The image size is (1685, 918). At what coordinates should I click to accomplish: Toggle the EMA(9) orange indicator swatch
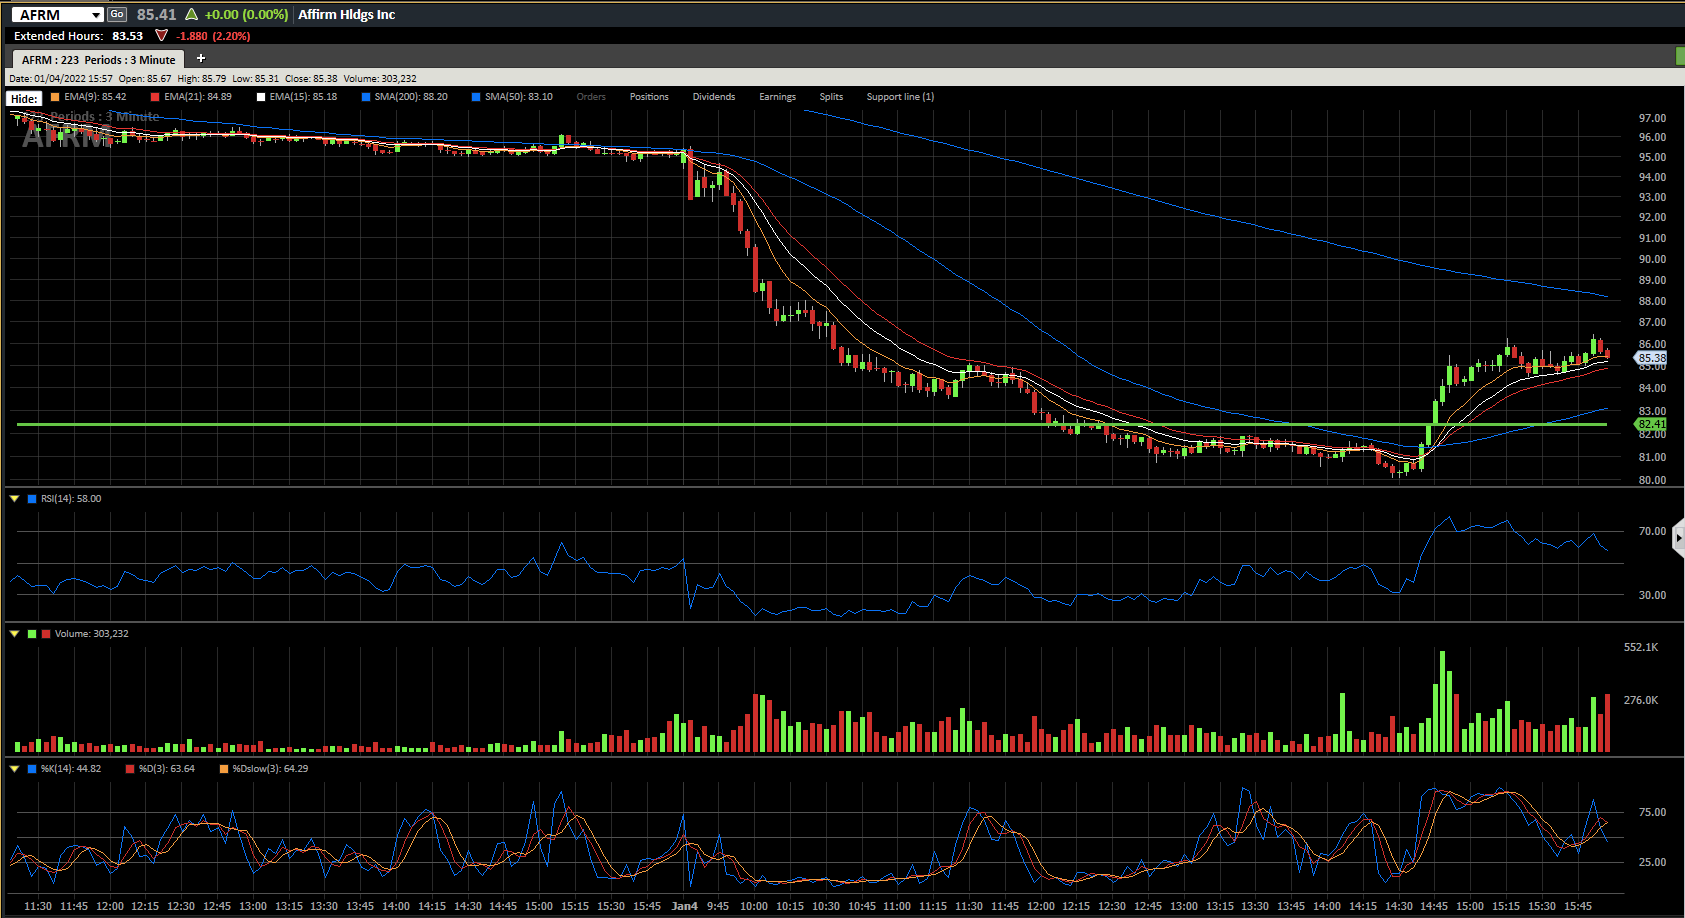click(x=55, y=97)
